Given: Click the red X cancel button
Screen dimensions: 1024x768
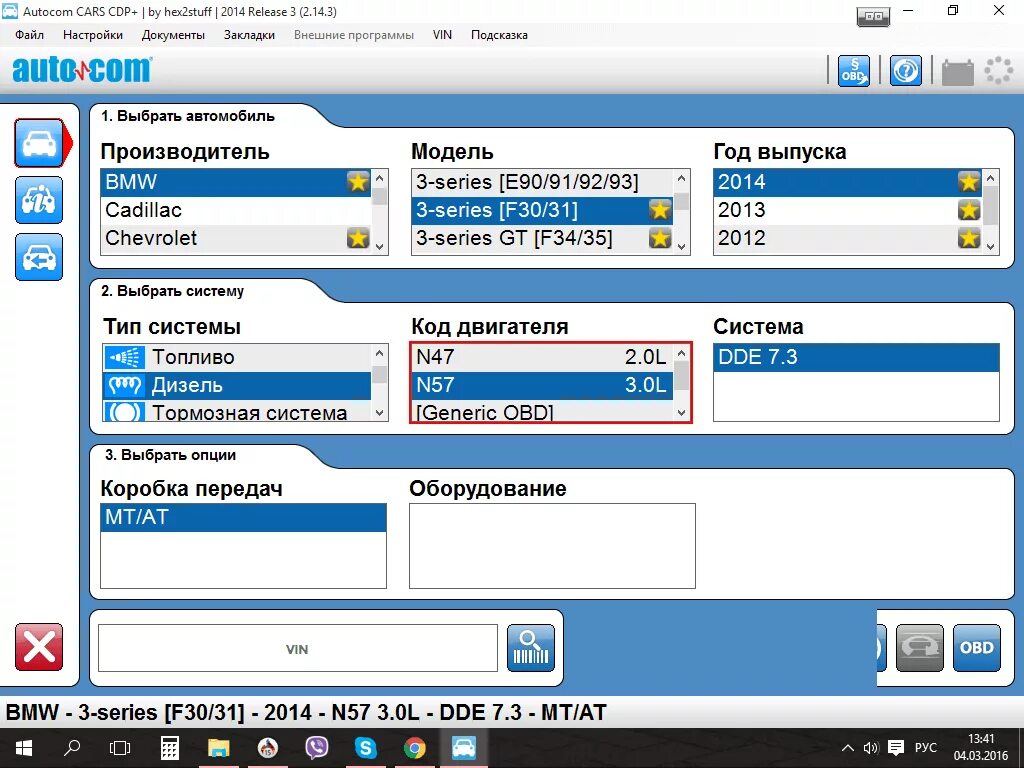Looking at the screenshot, I should pyautogui.click(x=39, y=647).
